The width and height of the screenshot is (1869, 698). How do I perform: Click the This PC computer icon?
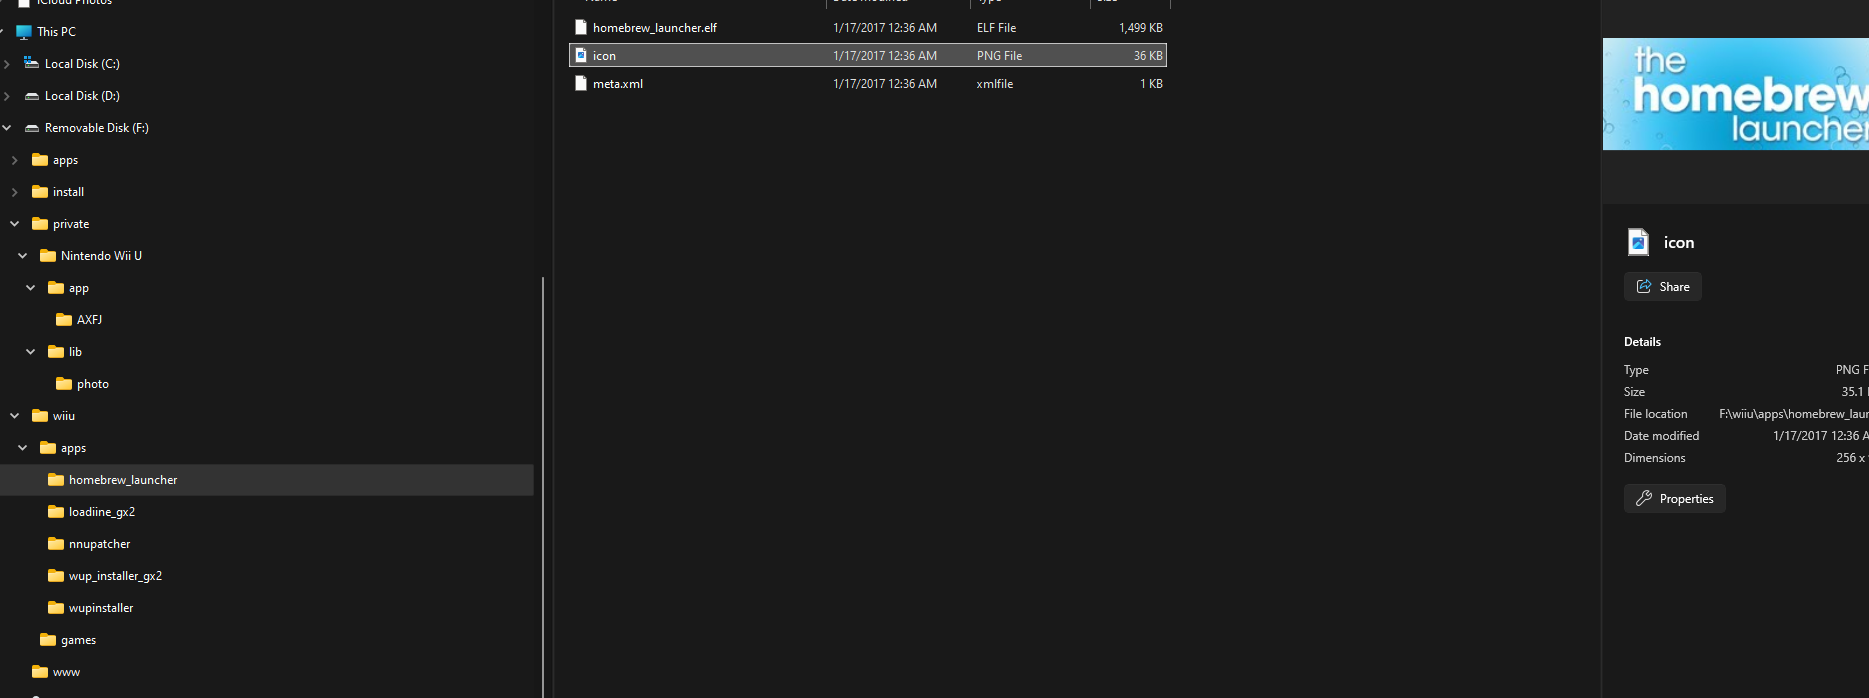[x=24, y=32]
